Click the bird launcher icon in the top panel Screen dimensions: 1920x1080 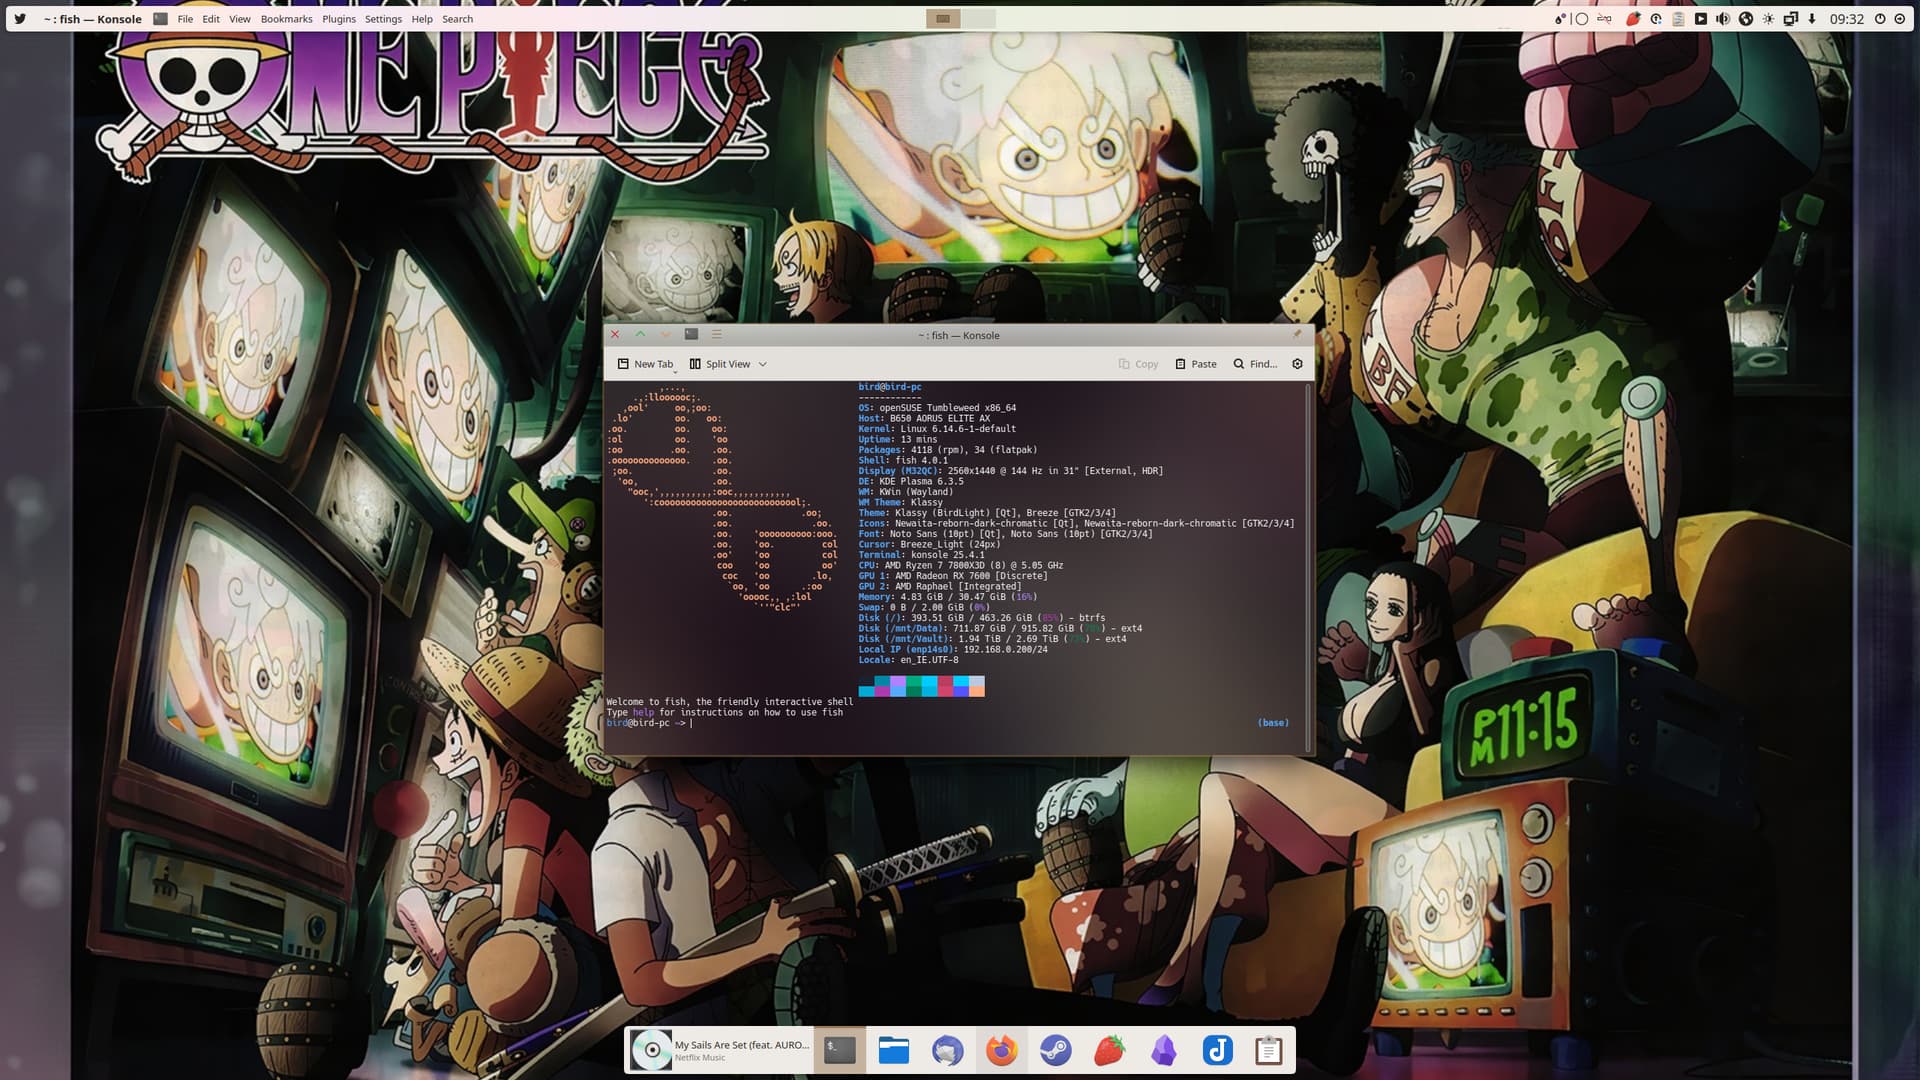coord(20,19)
